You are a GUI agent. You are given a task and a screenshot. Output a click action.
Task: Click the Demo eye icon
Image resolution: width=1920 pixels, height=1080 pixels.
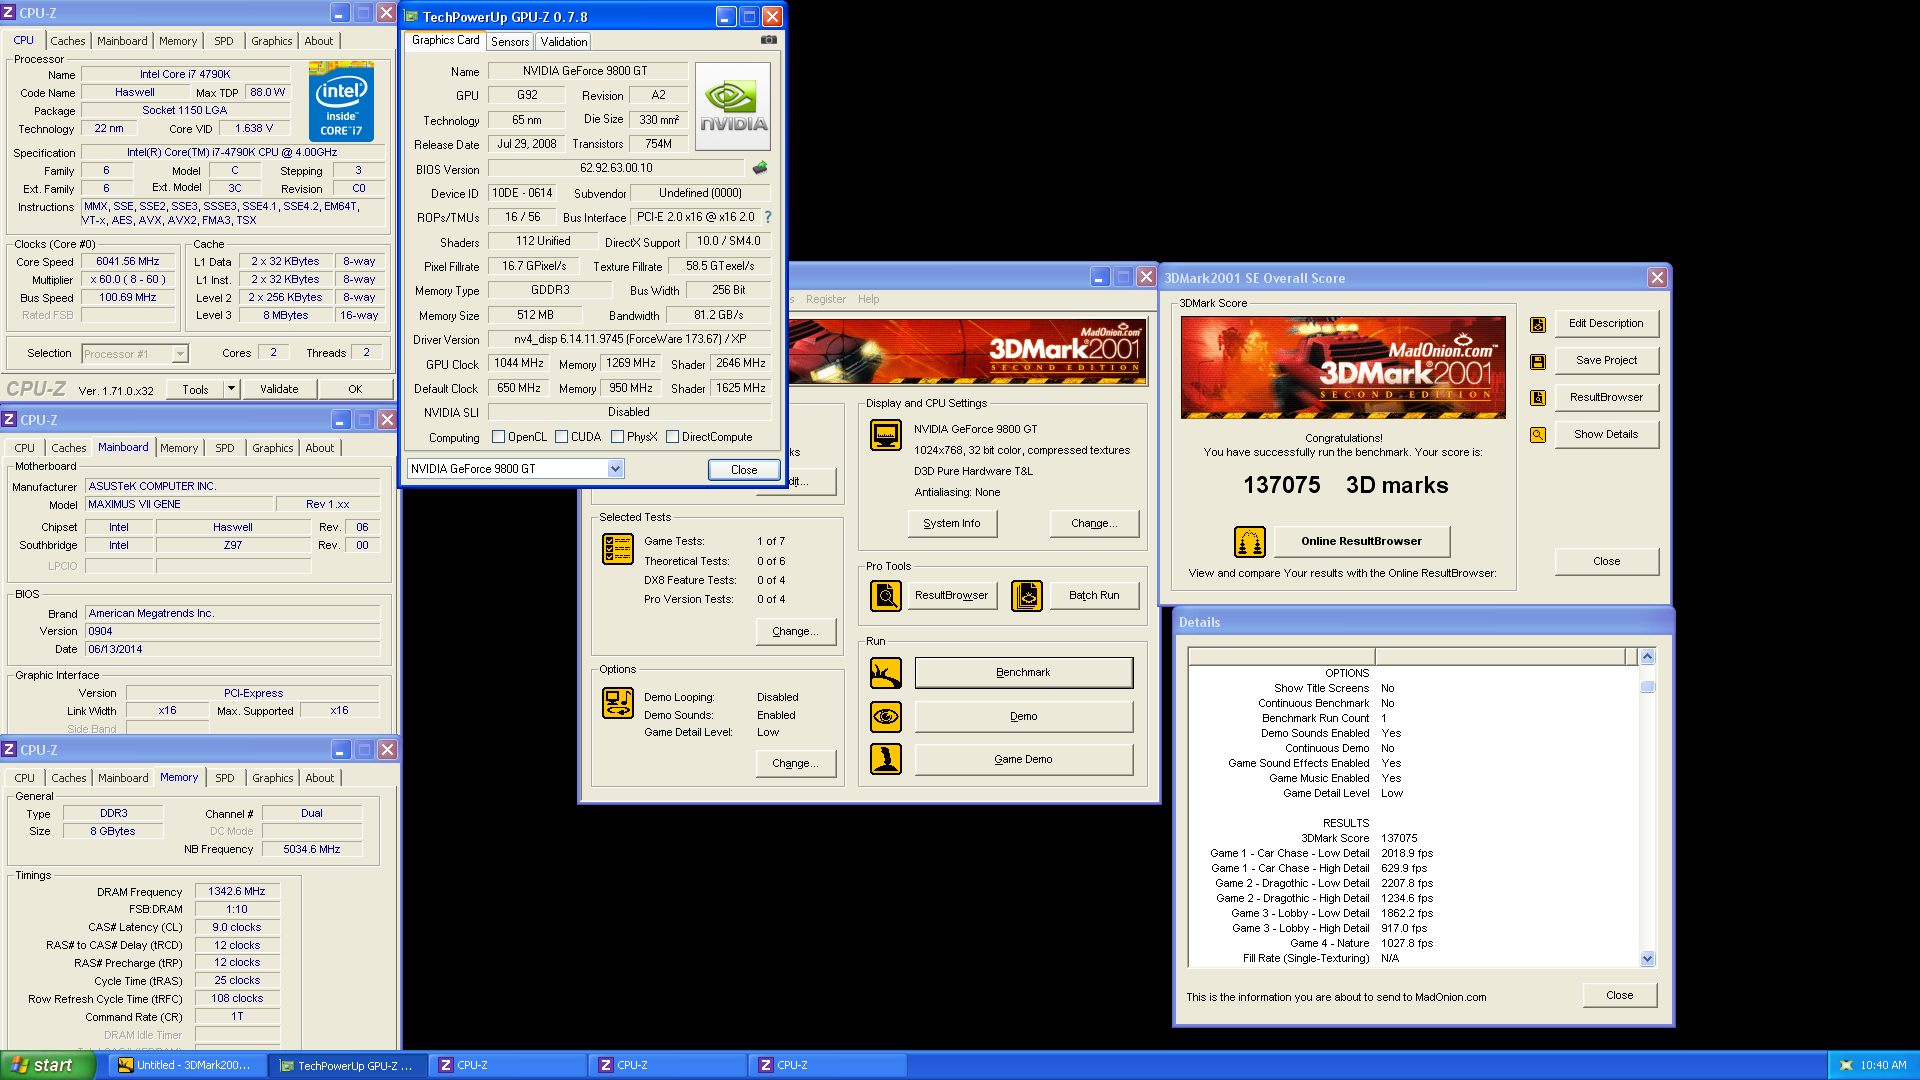point(886,717)
